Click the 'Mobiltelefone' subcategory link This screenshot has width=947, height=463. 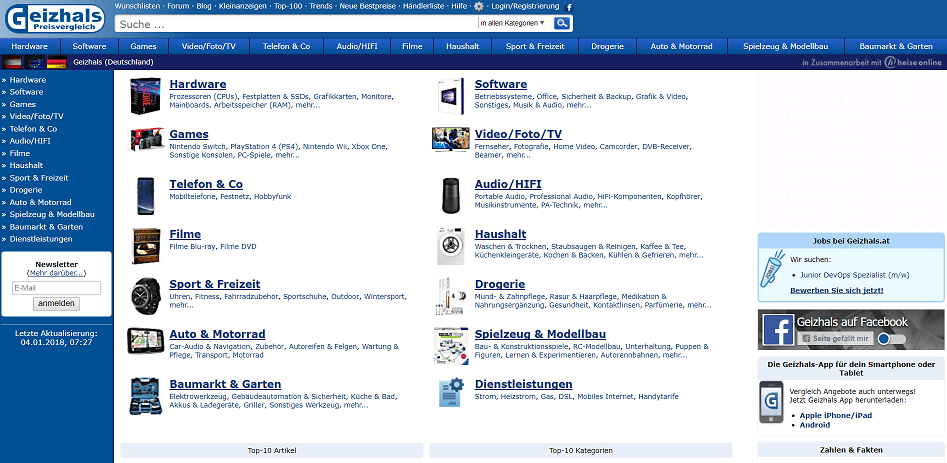pos(194,197)
